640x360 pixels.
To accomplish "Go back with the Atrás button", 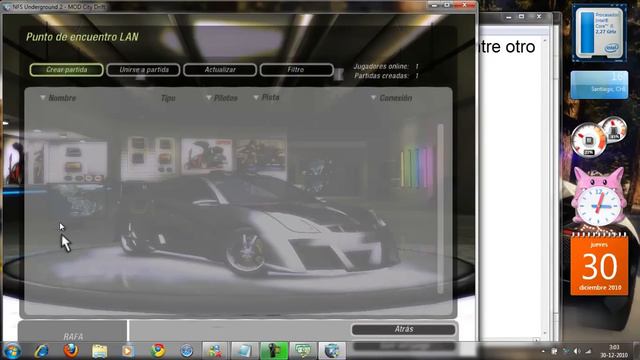I will click(404, 329).
